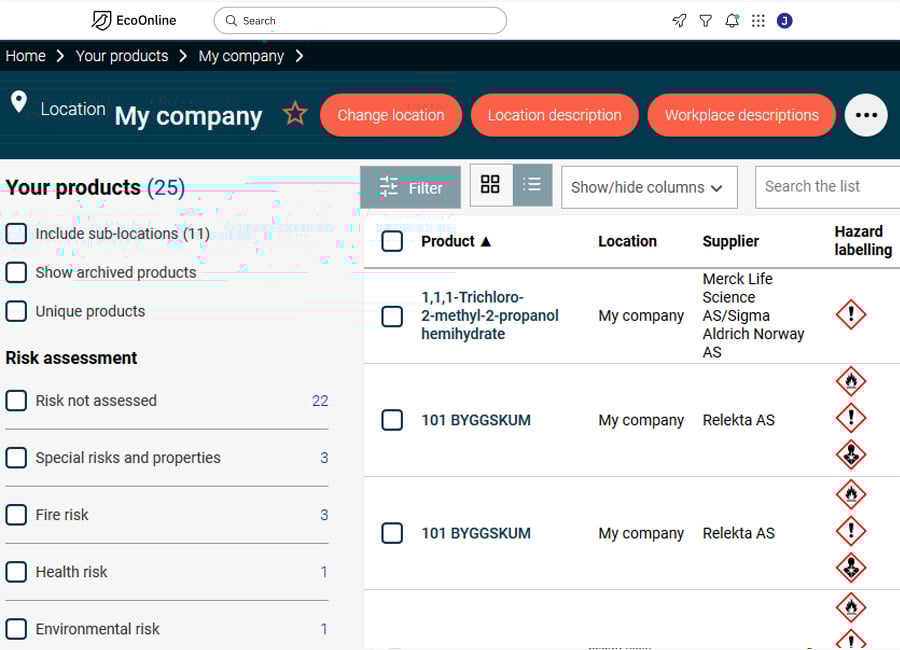The image size is (900, 650).
Task: Click the top Search field
Action: (x=360, y=21)
